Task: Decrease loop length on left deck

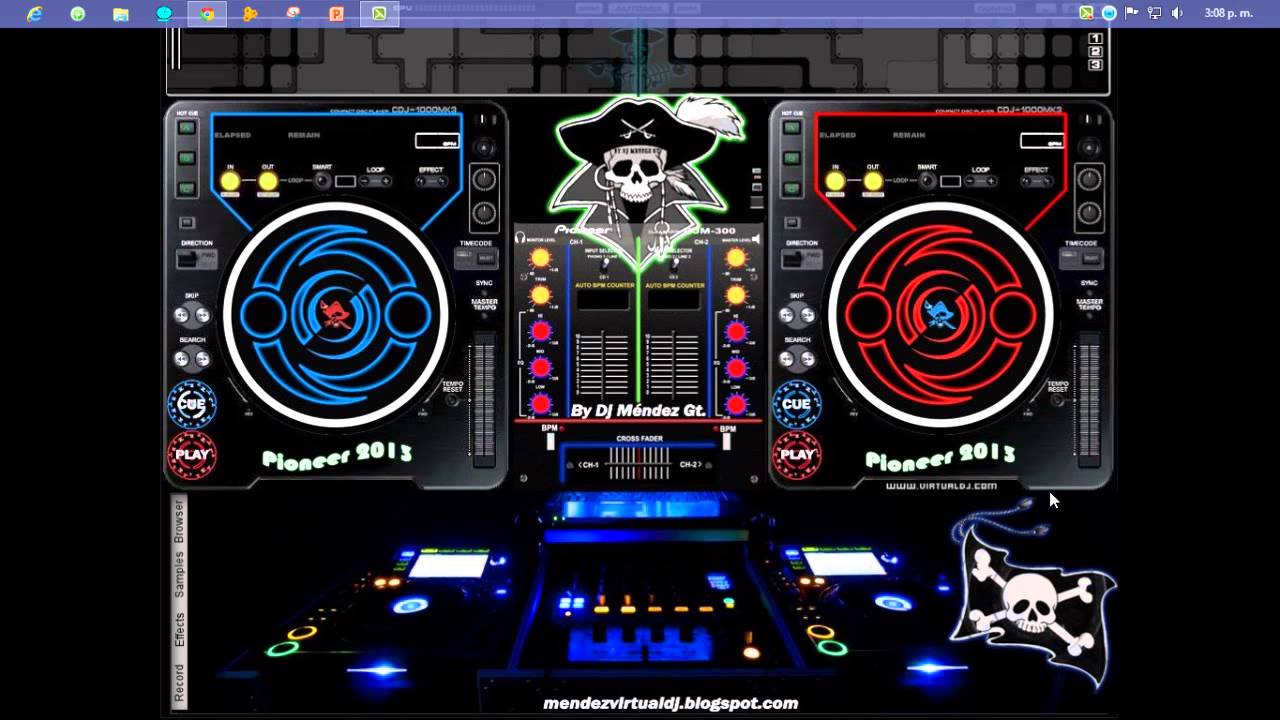Action: pyautogui.click(x=365, y=181)
